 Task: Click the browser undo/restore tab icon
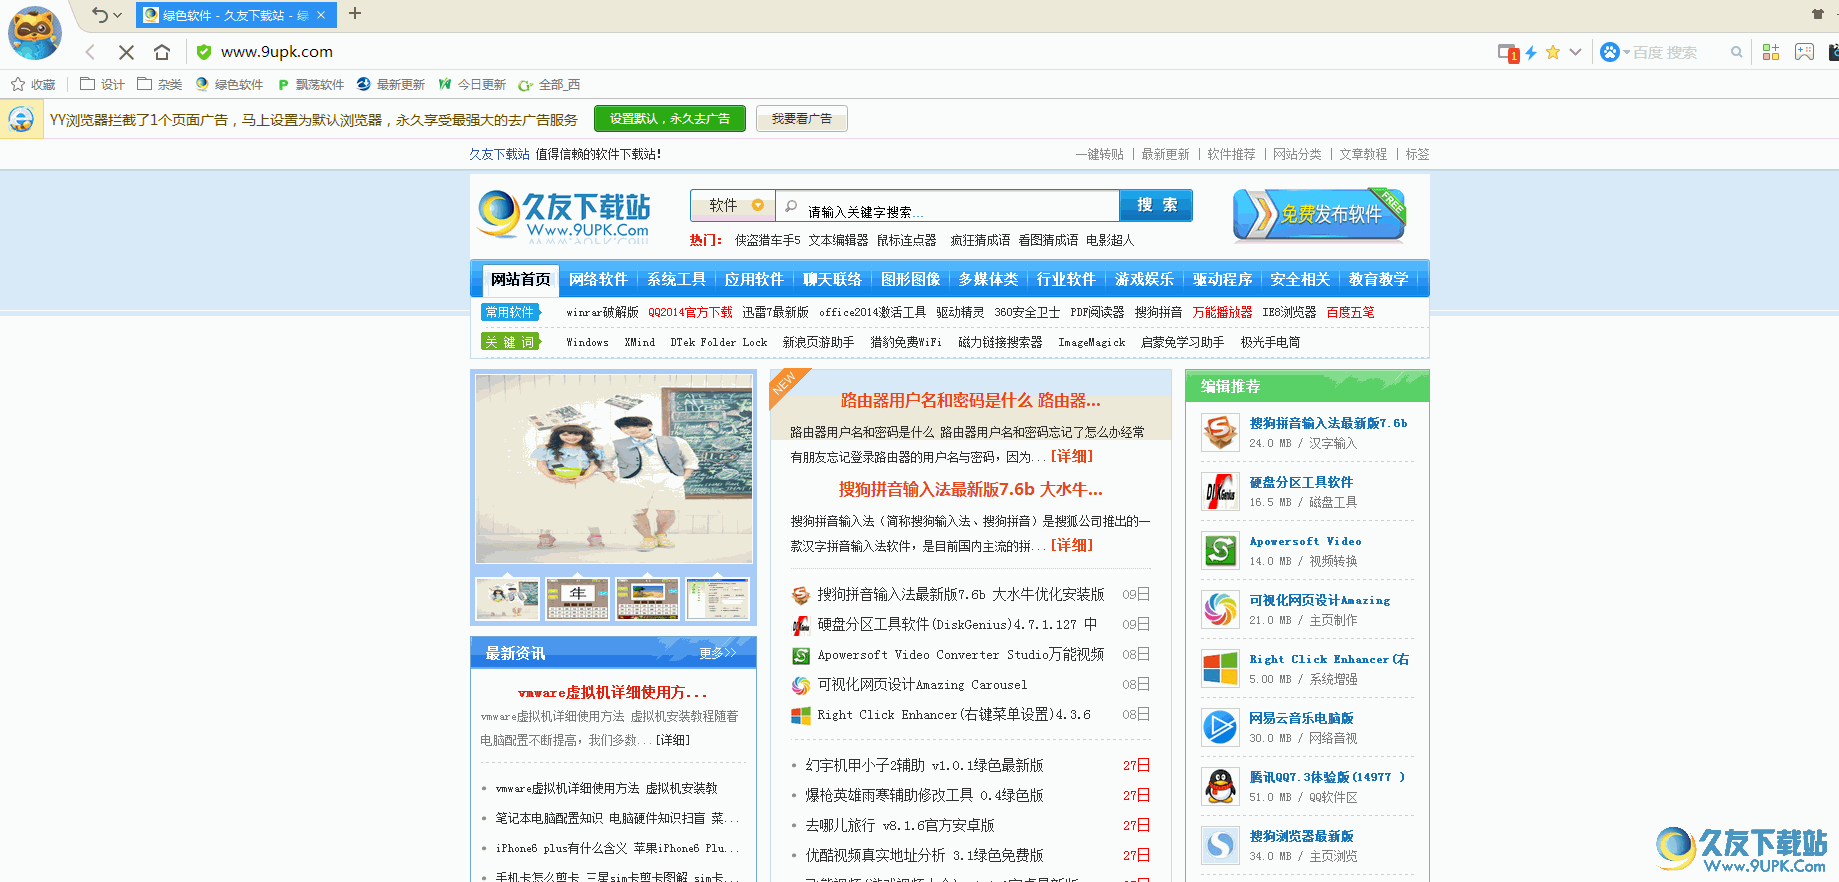[99, 15]
